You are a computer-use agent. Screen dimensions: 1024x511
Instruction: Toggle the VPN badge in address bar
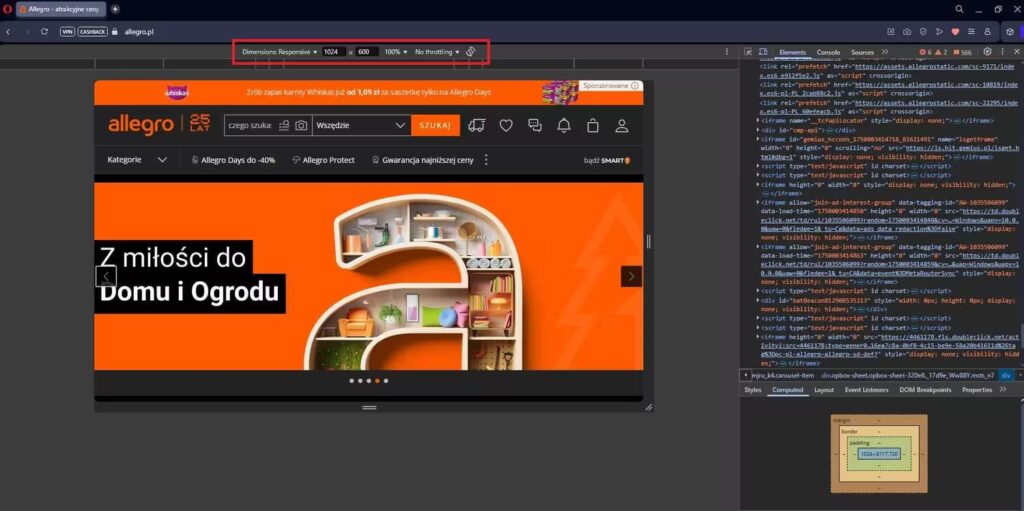click(67, 31)
